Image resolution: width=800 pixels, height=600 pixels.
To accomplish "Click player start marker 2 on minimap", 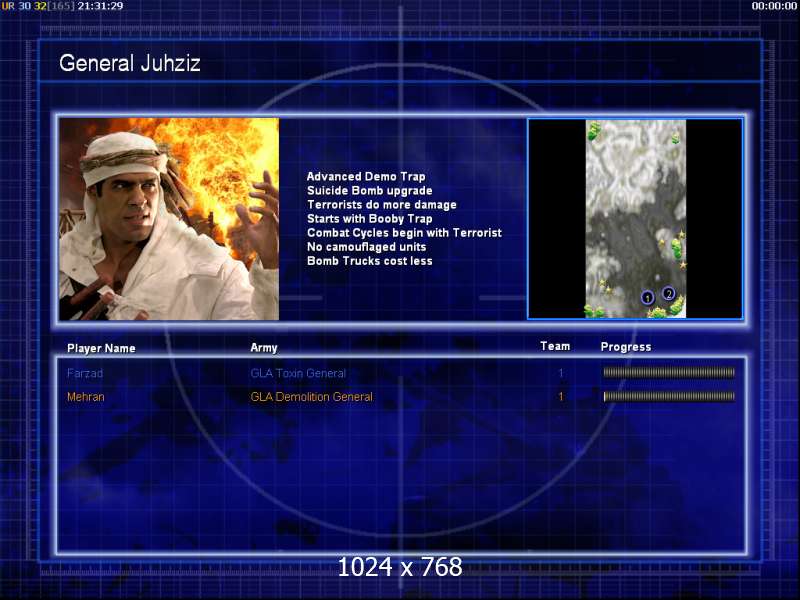I will pyautogui.click(x=668, y=293).
